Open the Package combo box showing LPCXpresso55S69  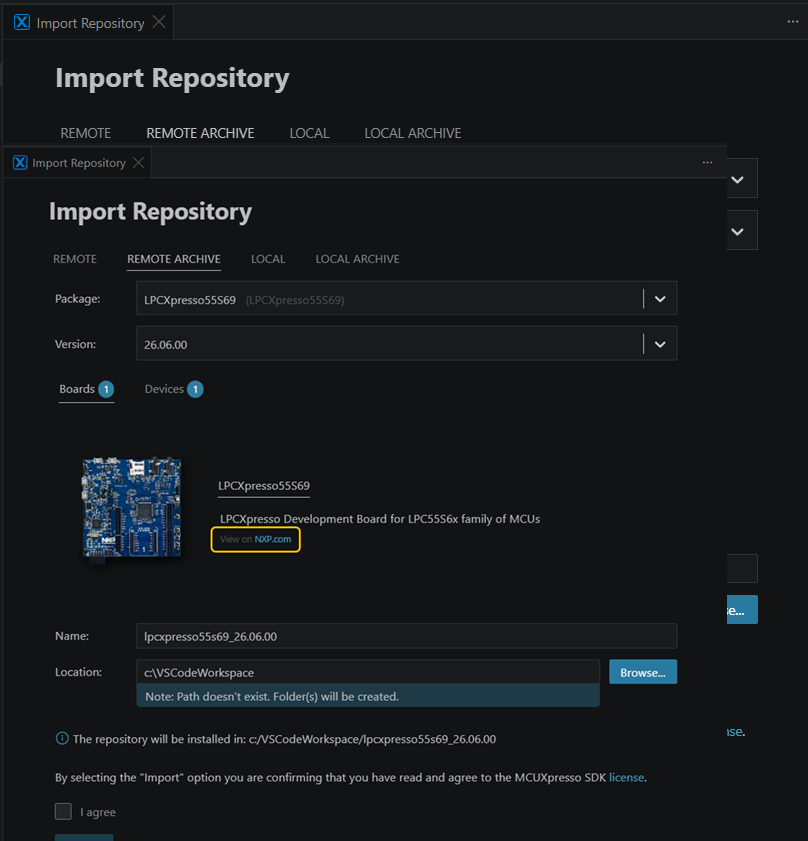coord(407,298)
